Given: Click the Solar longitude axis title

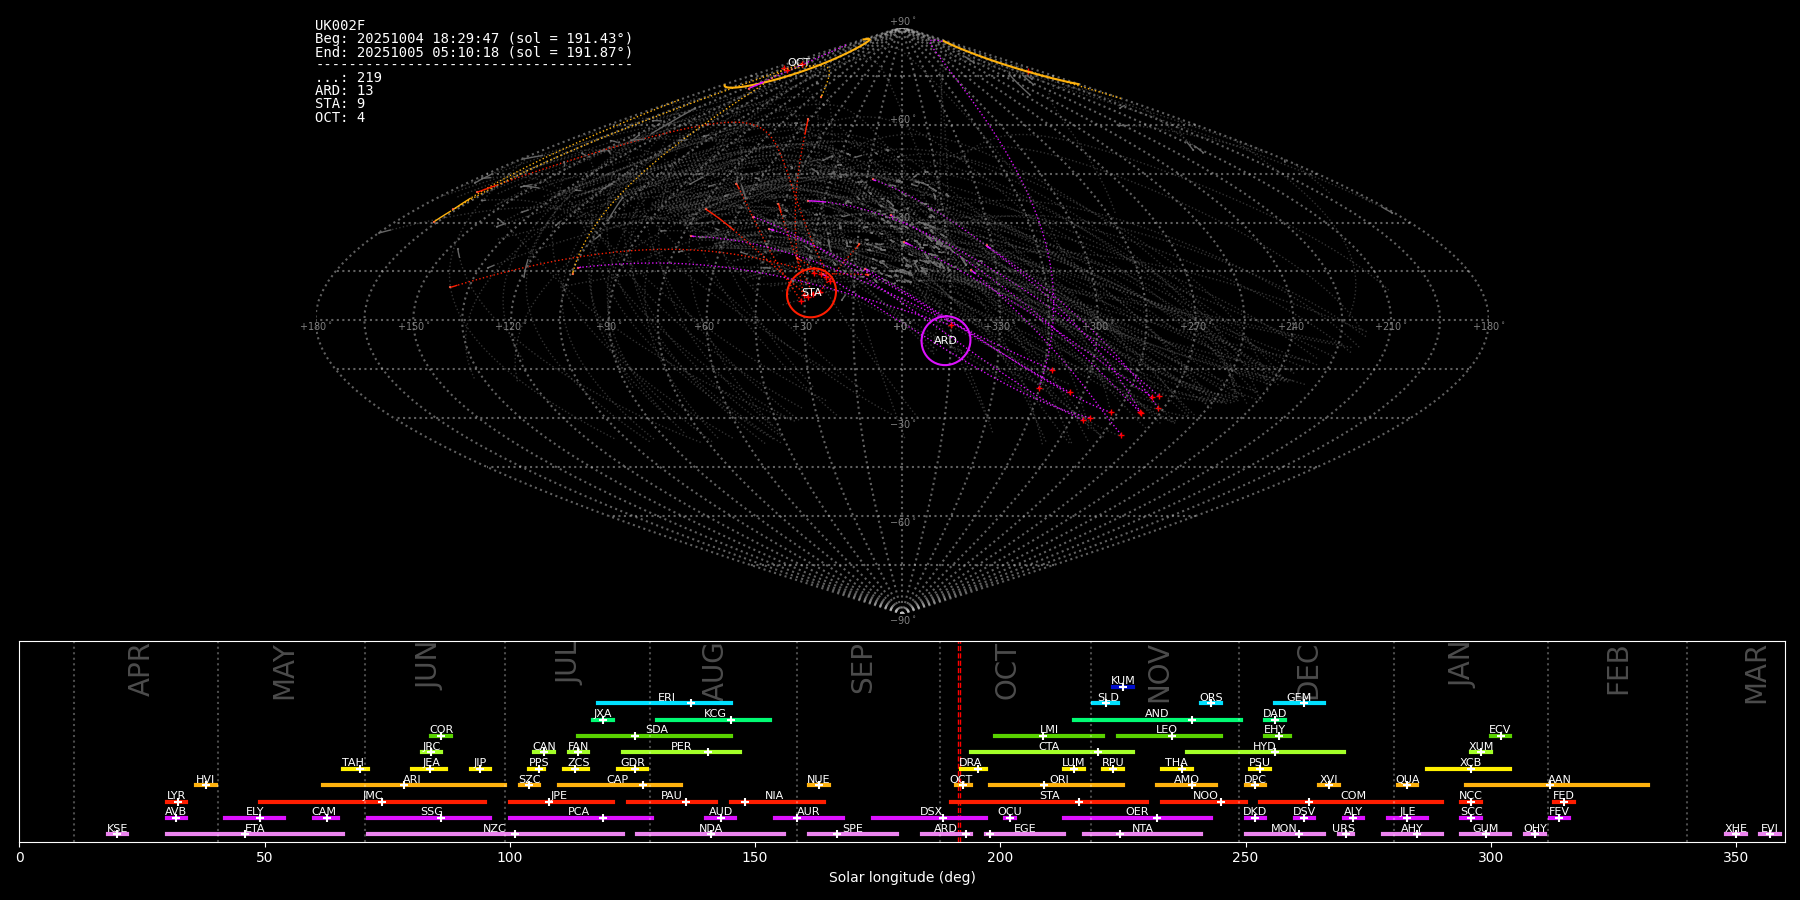Looking at the screenshot, I should (901, 878).
